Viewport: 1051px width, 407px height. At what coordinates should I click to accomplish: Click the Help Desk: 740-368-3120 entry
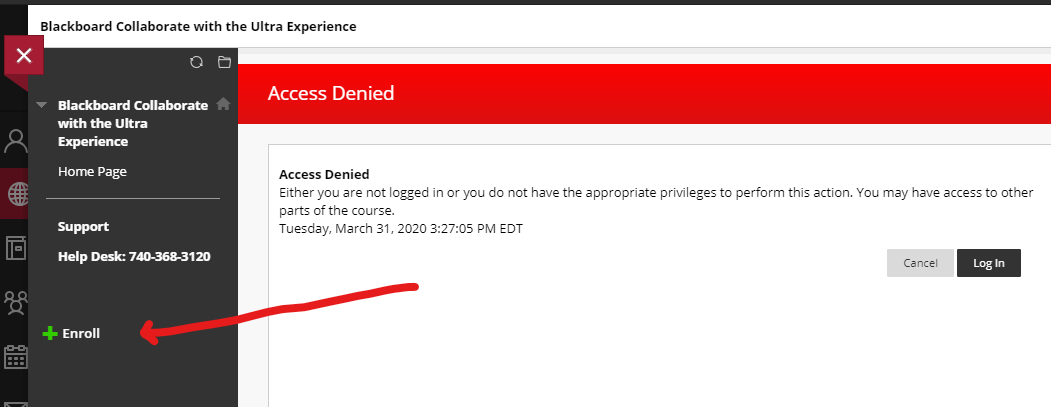pyautogui.click(x=134, y=257)
